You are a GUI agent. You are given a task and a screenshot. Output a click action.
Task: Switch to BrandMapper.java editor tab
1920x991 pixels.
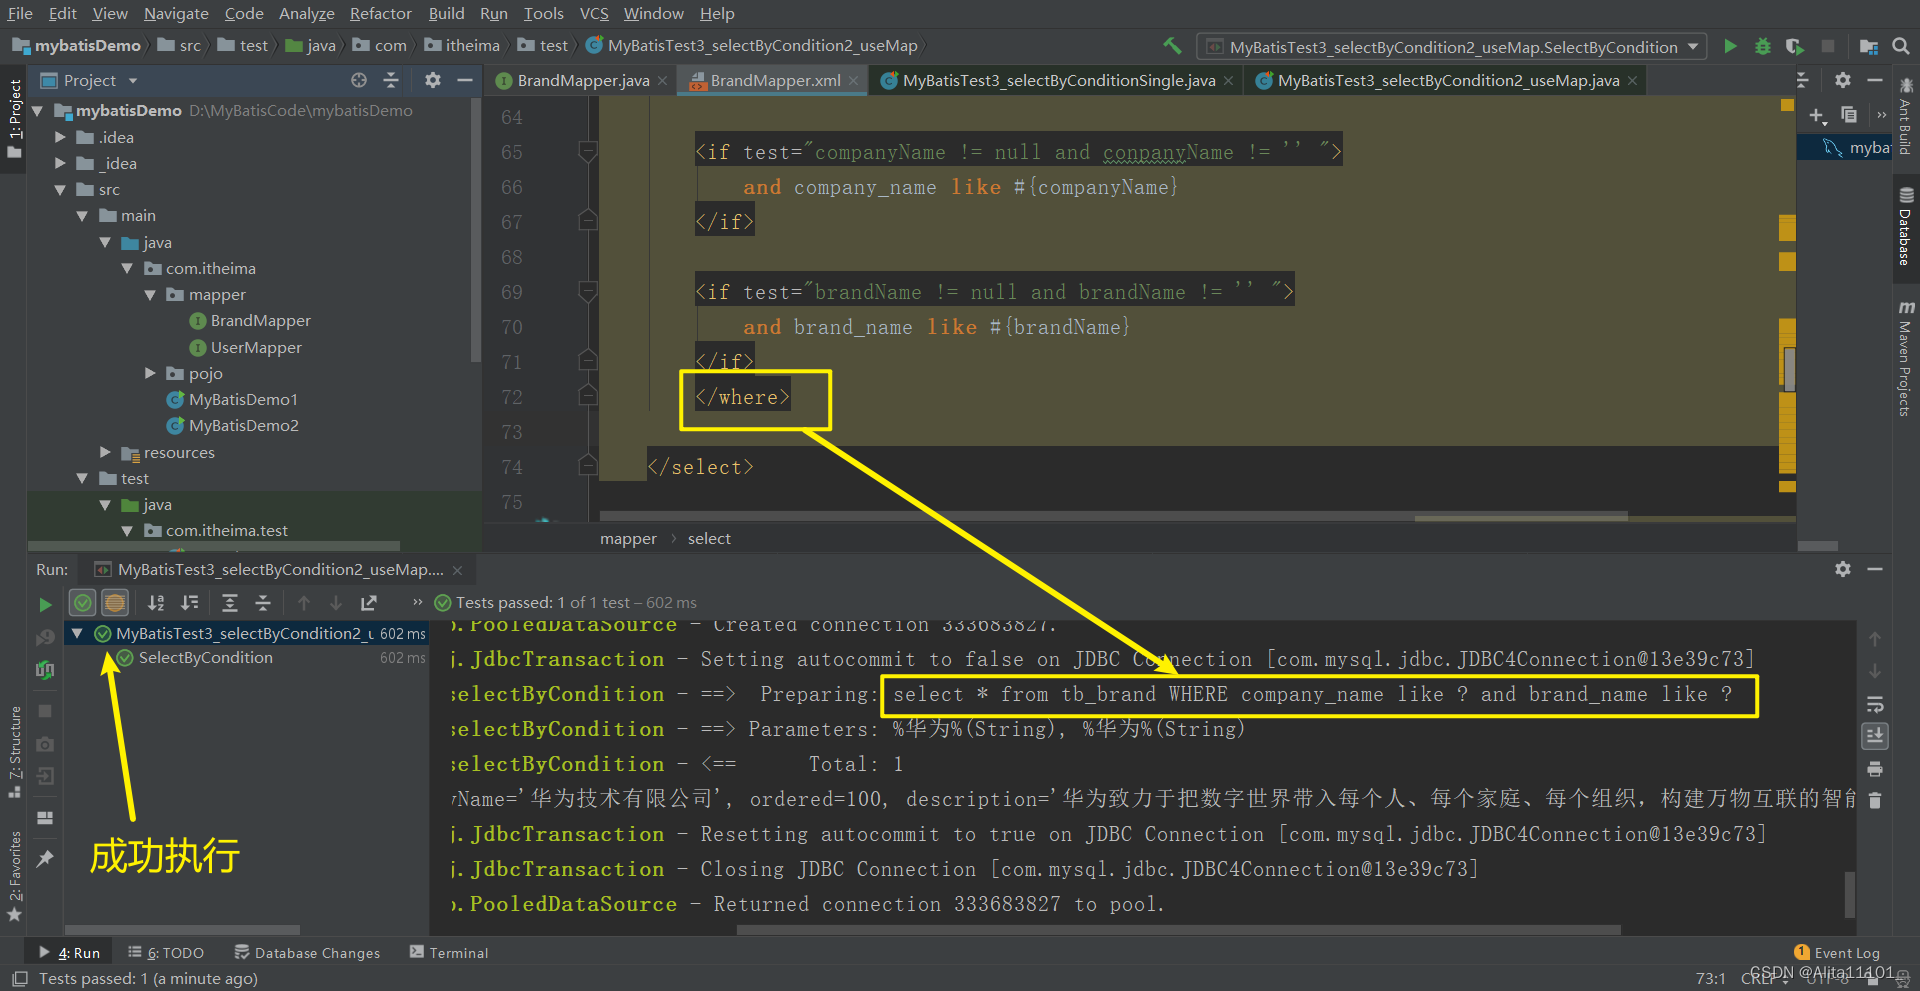[x=582, y=81]
